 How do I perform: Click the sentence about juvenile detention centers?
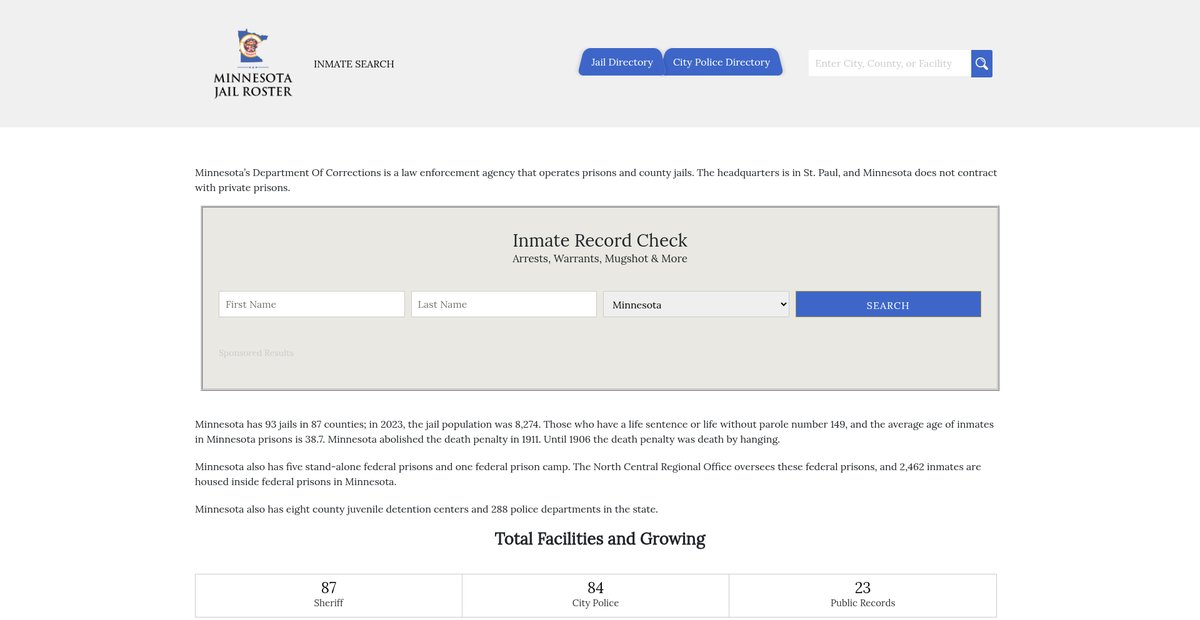coord(426,509)
